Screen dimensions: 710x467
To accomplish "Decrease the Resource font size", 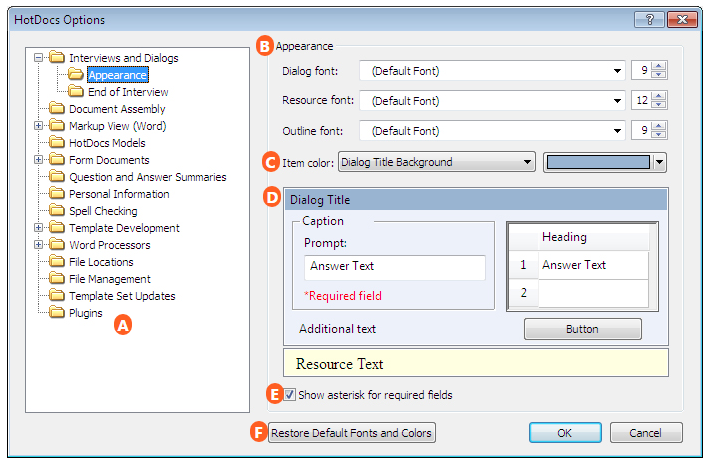I will click(x=659, y=105).
